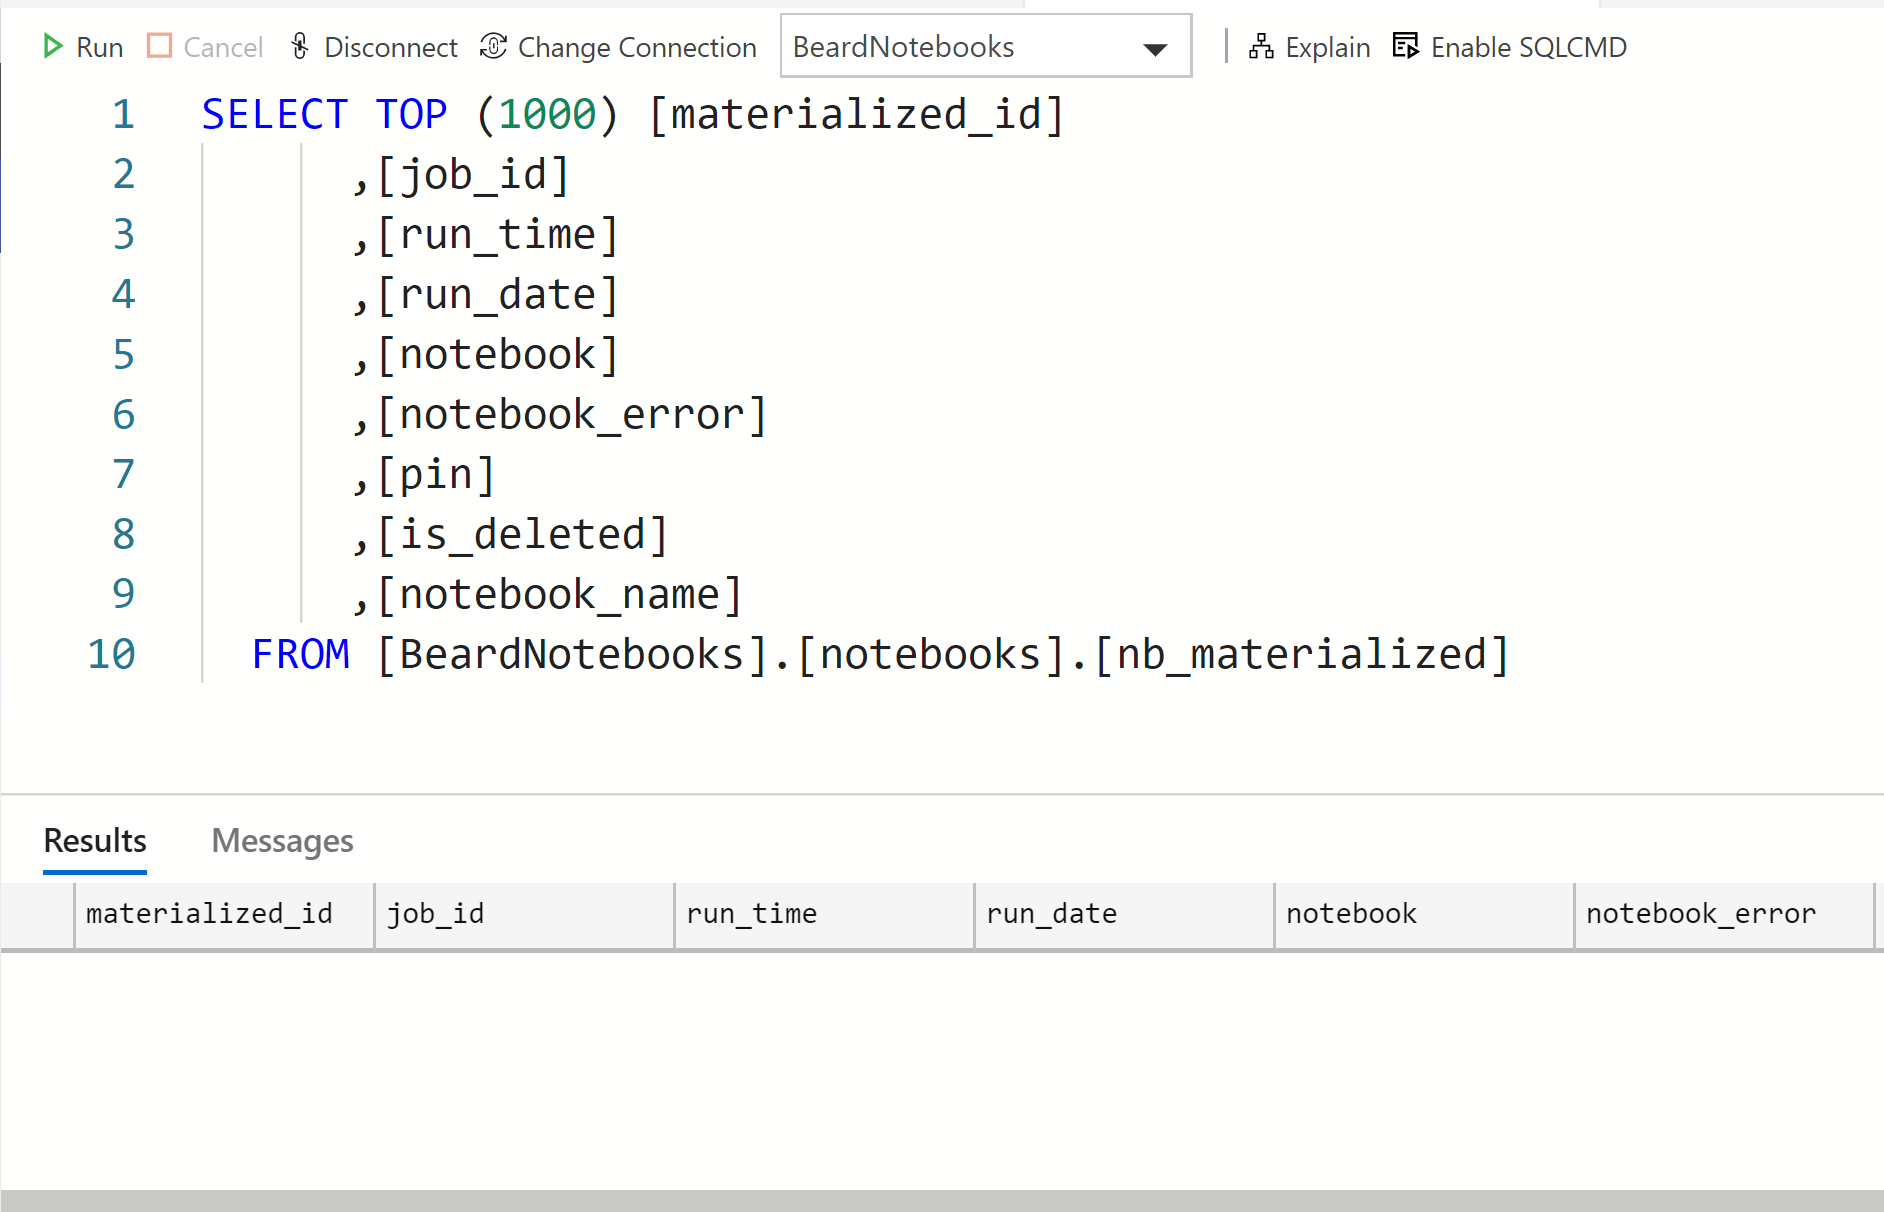Click the green Run play icon
Image resolution: width=1884 pixels, height=1212 pixels.
[52, 46]
